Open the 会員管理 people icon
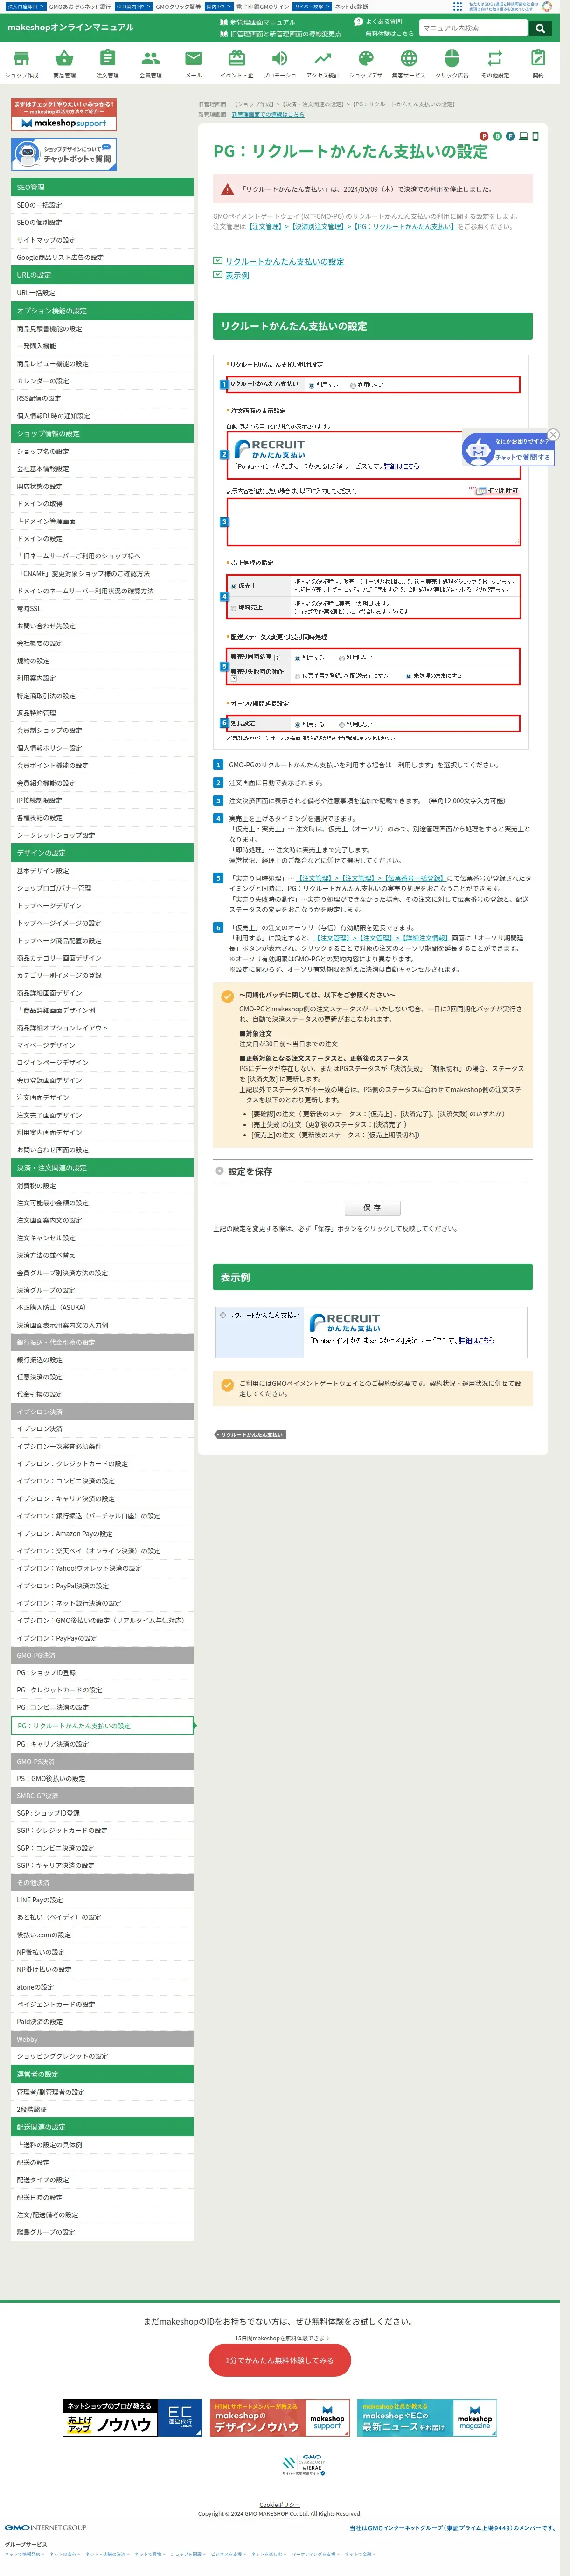570x2576 pixels. click(x=150, y=63)
